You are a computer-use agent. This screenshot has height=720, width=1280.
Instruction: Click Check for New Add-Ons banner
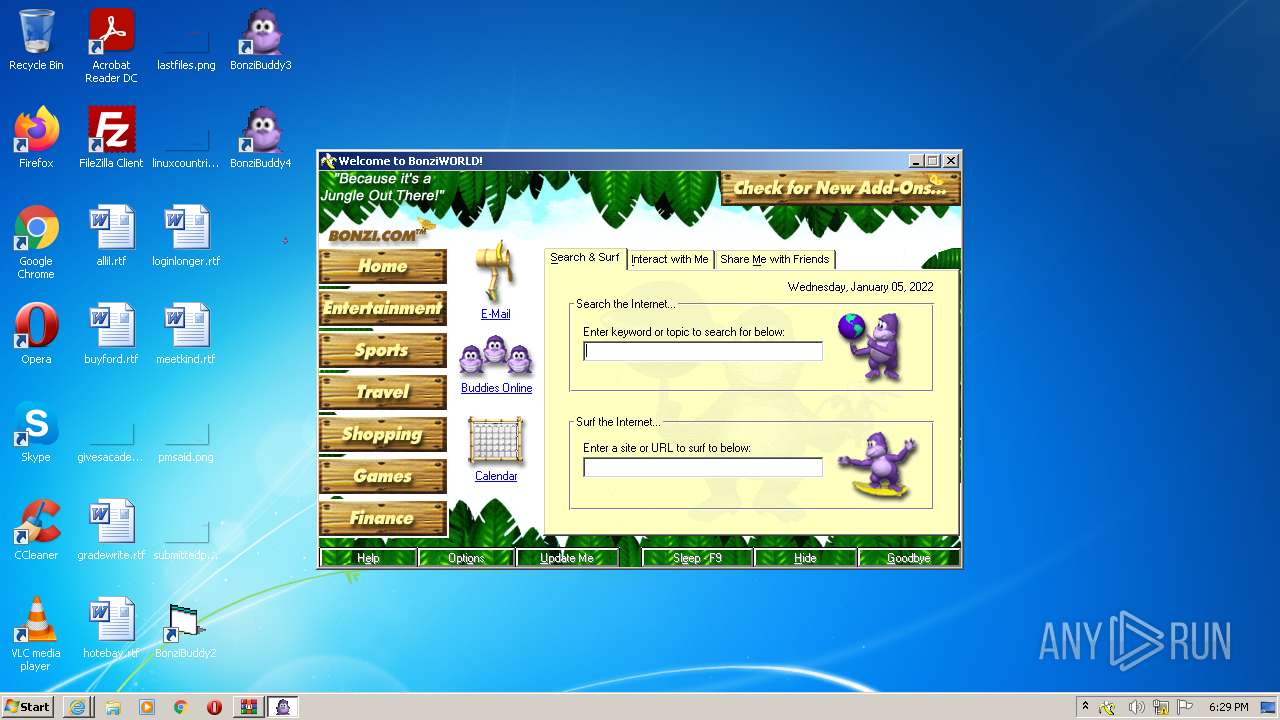tap(840, 188)
